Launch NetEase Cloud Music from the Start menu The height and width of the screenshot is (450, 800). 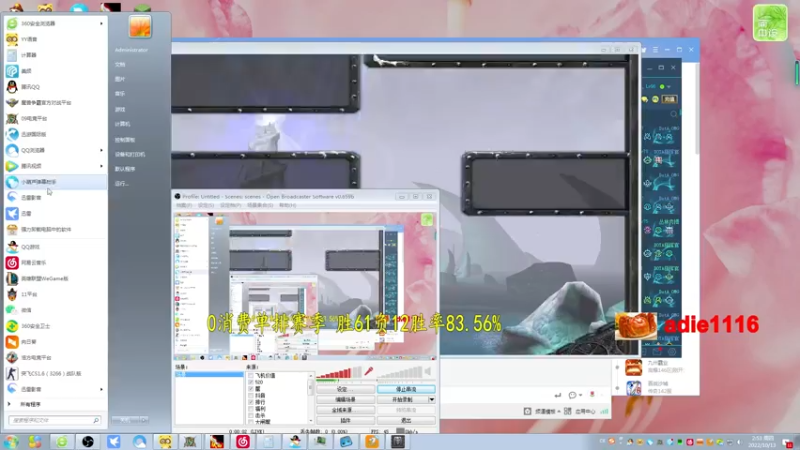click(x=54, y=263)
